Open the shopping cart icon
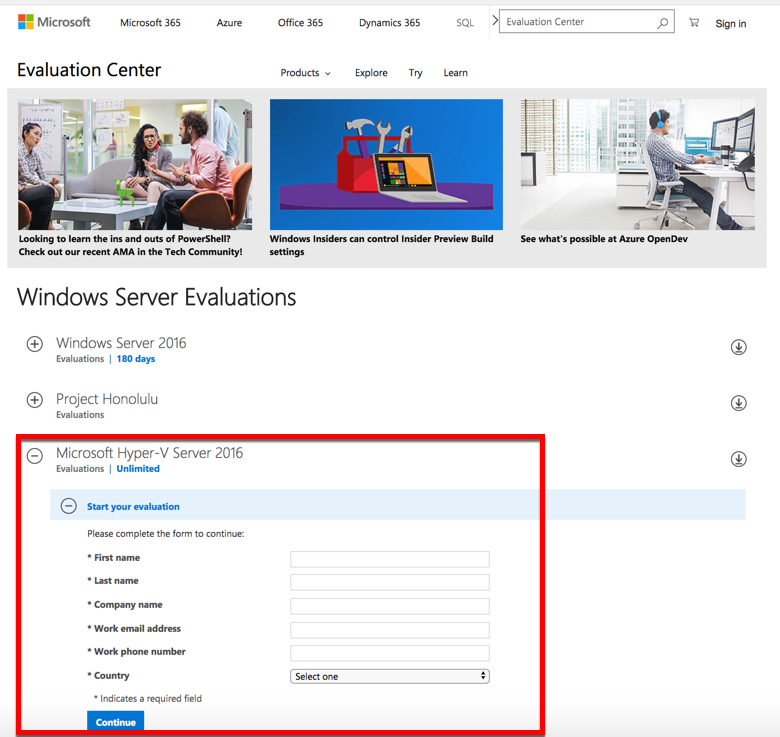Viewport: 780px width, 737px height. pos(693,22)
